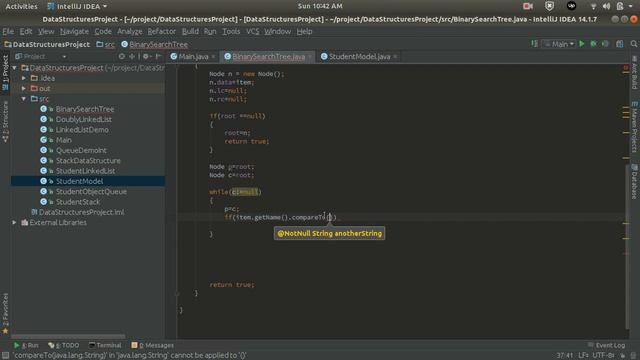This screenshot has width=640, height=360.
Task: Click src breadcrumb in navigation bar
Action: [106, 44]
